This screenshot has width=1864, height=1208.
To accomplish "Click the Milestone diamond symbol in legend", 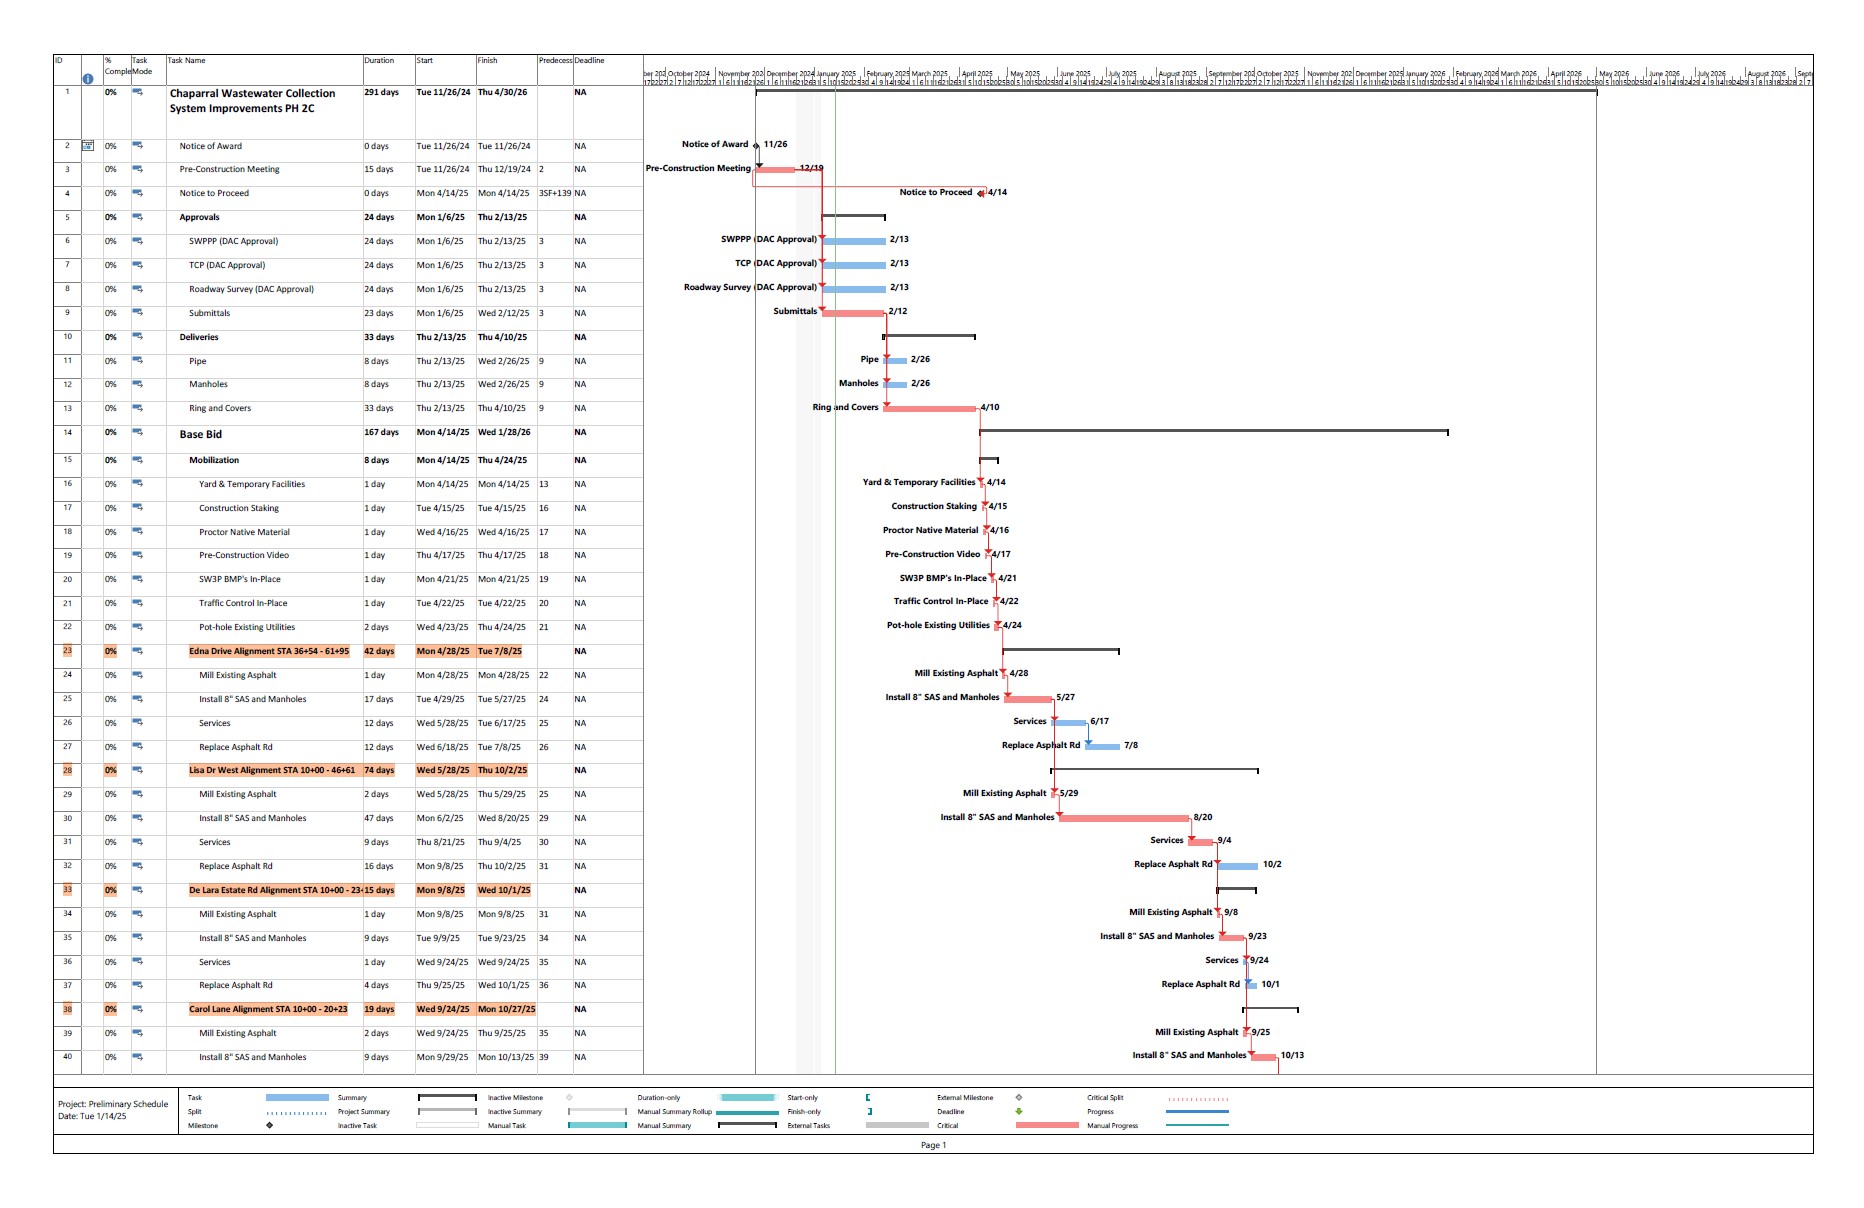I will [x=270, y=1125].
